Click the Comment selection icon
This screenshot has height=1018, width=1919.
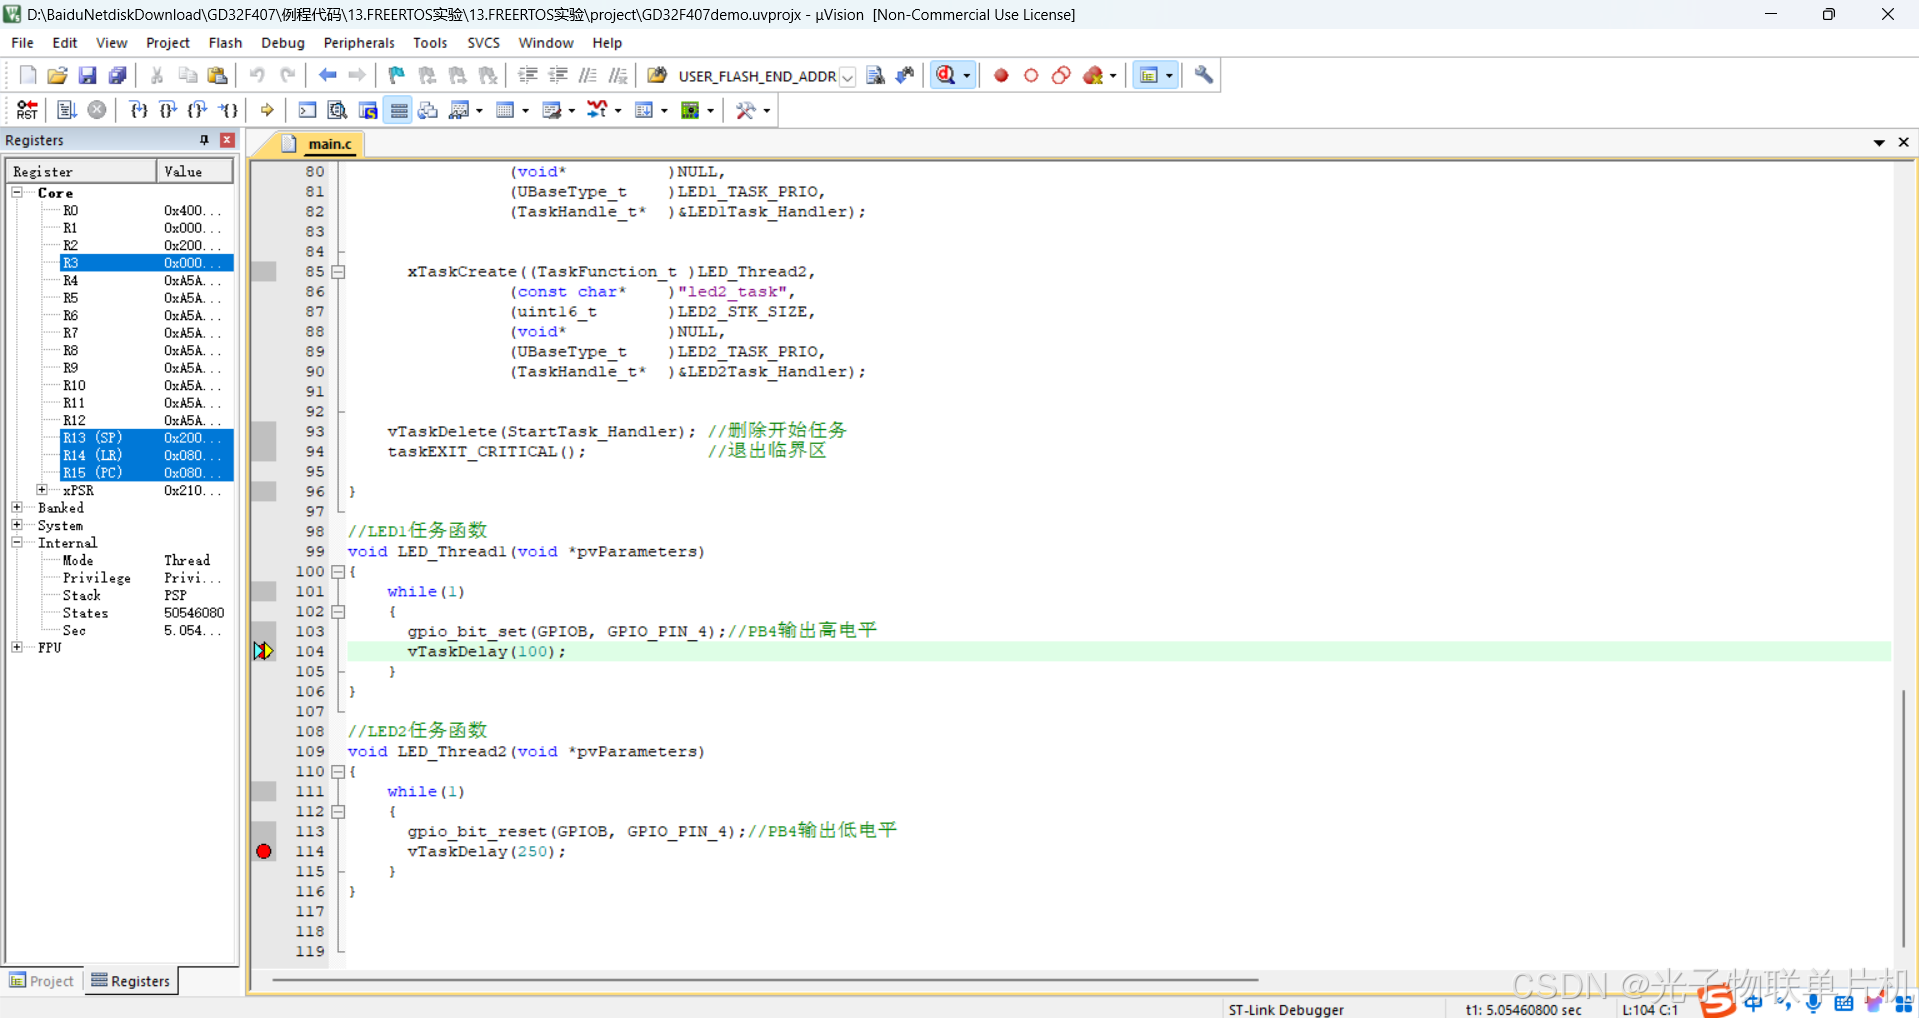click(x=588, y=75)
